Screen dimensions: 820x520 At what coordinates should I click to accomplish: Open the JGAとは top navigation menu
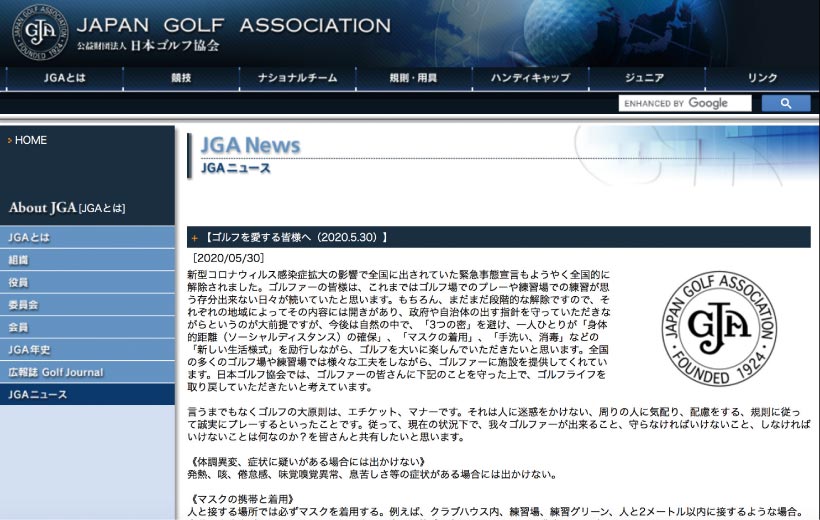pos(71,78)
